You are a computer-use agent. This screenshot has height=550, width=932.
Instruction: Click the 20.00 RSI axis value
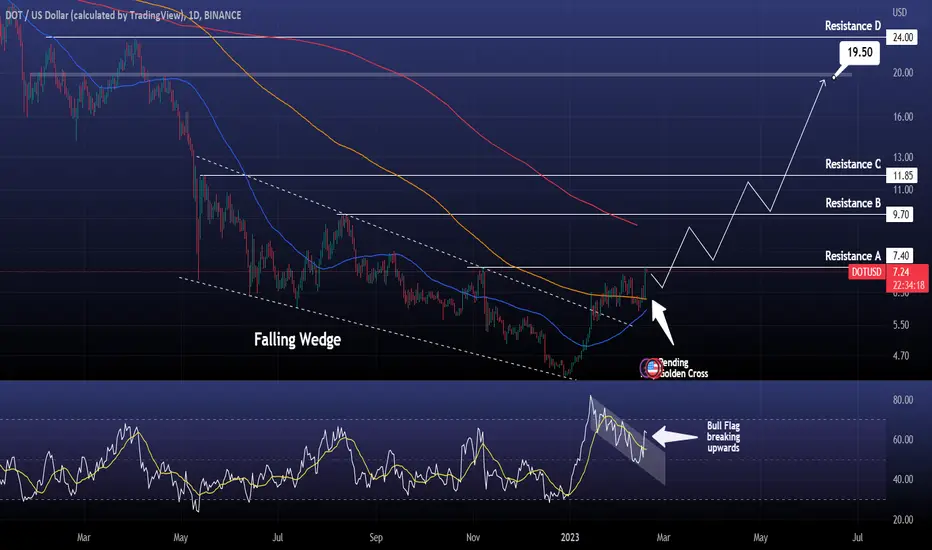pos(902,520)
